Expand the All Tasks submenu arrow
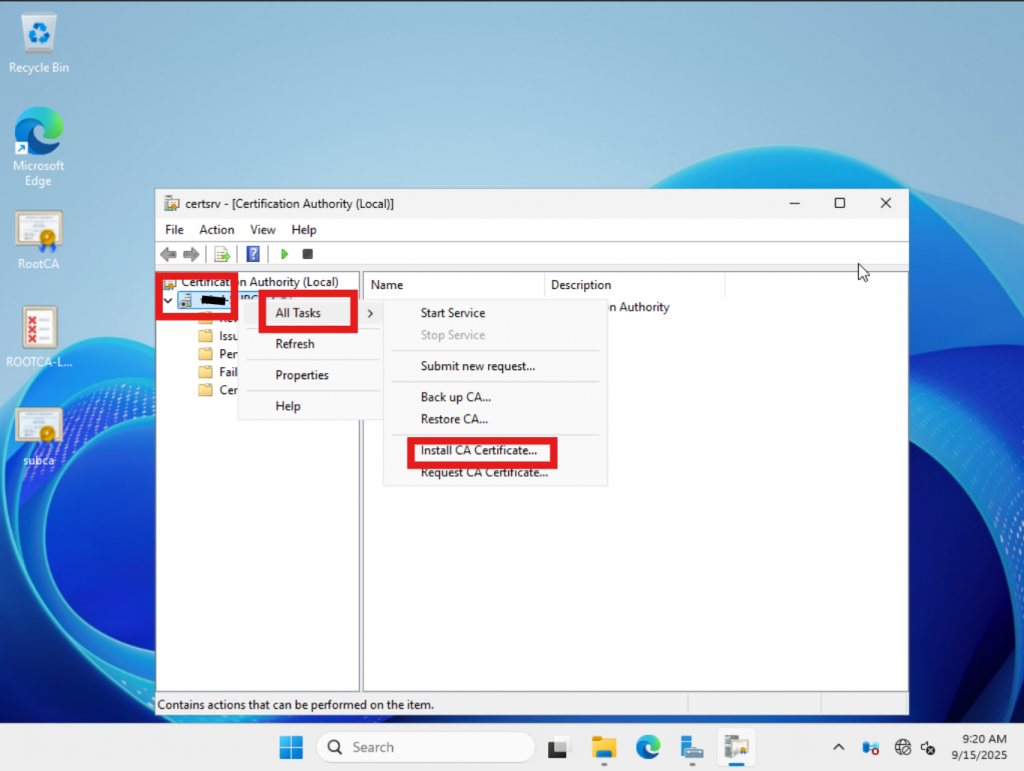This screenshot has height=771, width=1024. (x=371, y=313)
